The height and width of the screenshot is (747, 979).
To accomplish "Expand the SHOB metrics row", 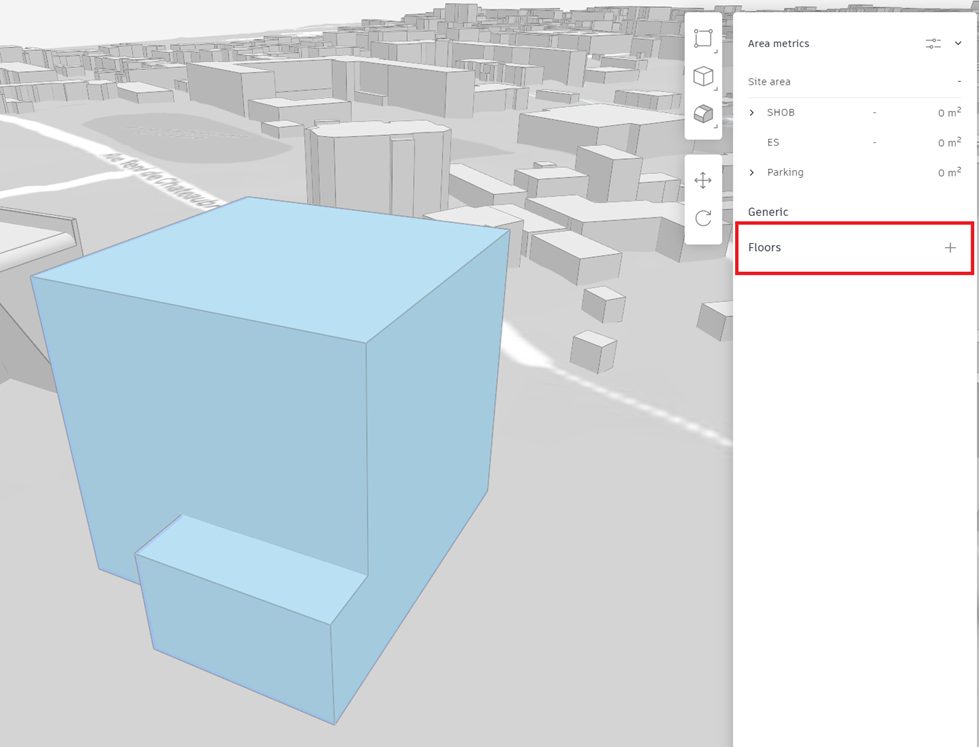I will pyautogui.click(x=752, y=113).
